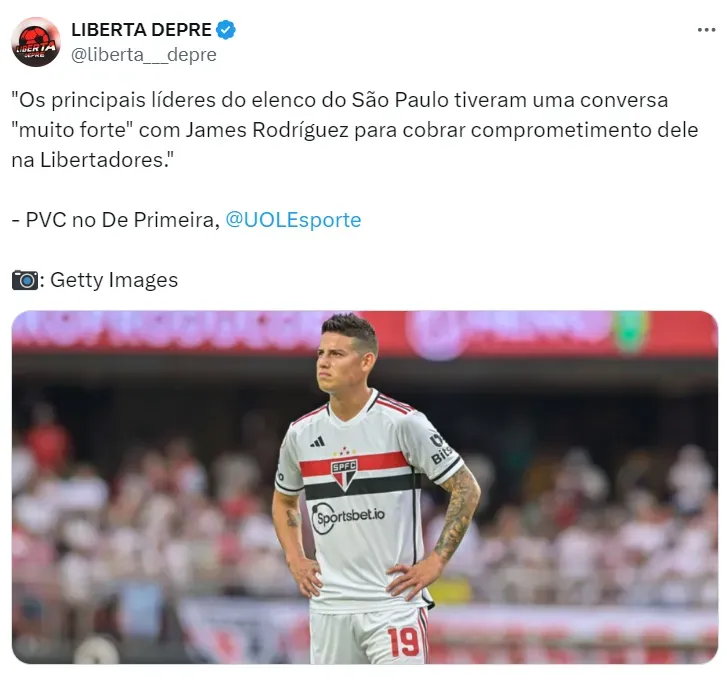Click the Sportsbet.io logo on the jersey
727x681 pixels.
(348, 517)
